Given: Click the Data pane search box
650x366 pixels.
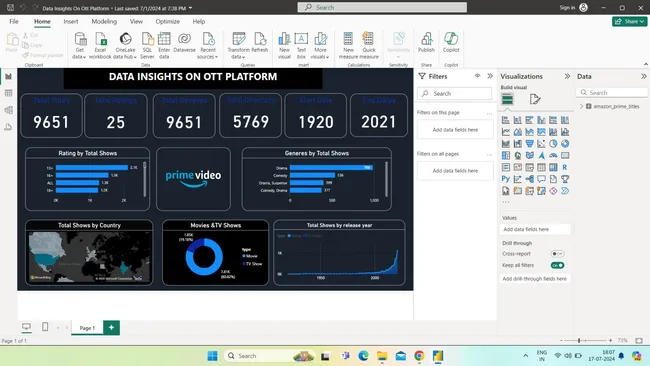Looking at the screenshot, I should pos(612,92).
